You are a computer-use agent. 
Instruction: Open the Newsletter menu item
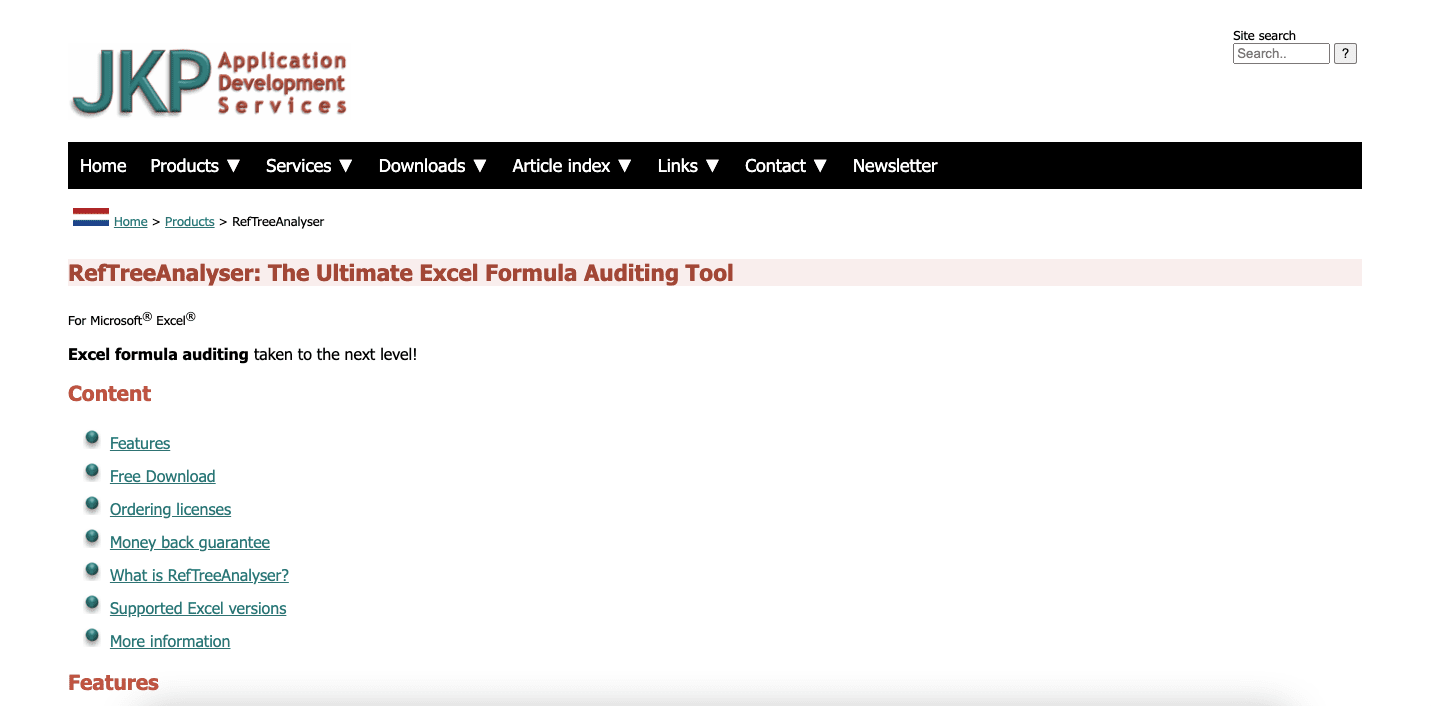[x=895, y=166]
